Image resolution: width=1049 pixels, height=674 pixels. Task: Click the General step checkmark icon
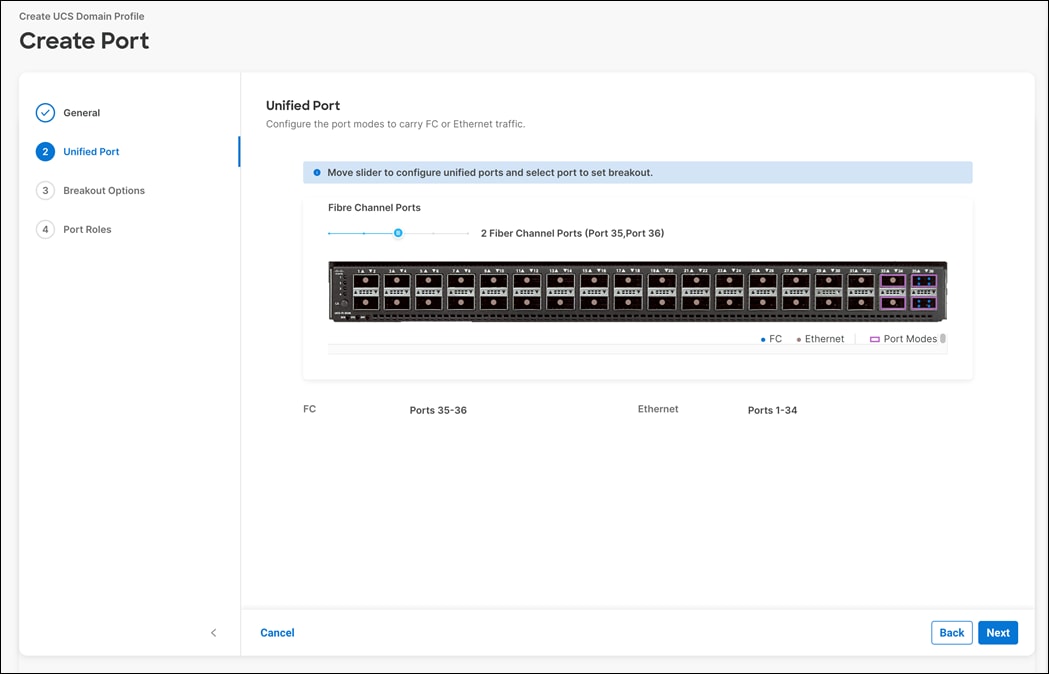[x=45, y=113]
